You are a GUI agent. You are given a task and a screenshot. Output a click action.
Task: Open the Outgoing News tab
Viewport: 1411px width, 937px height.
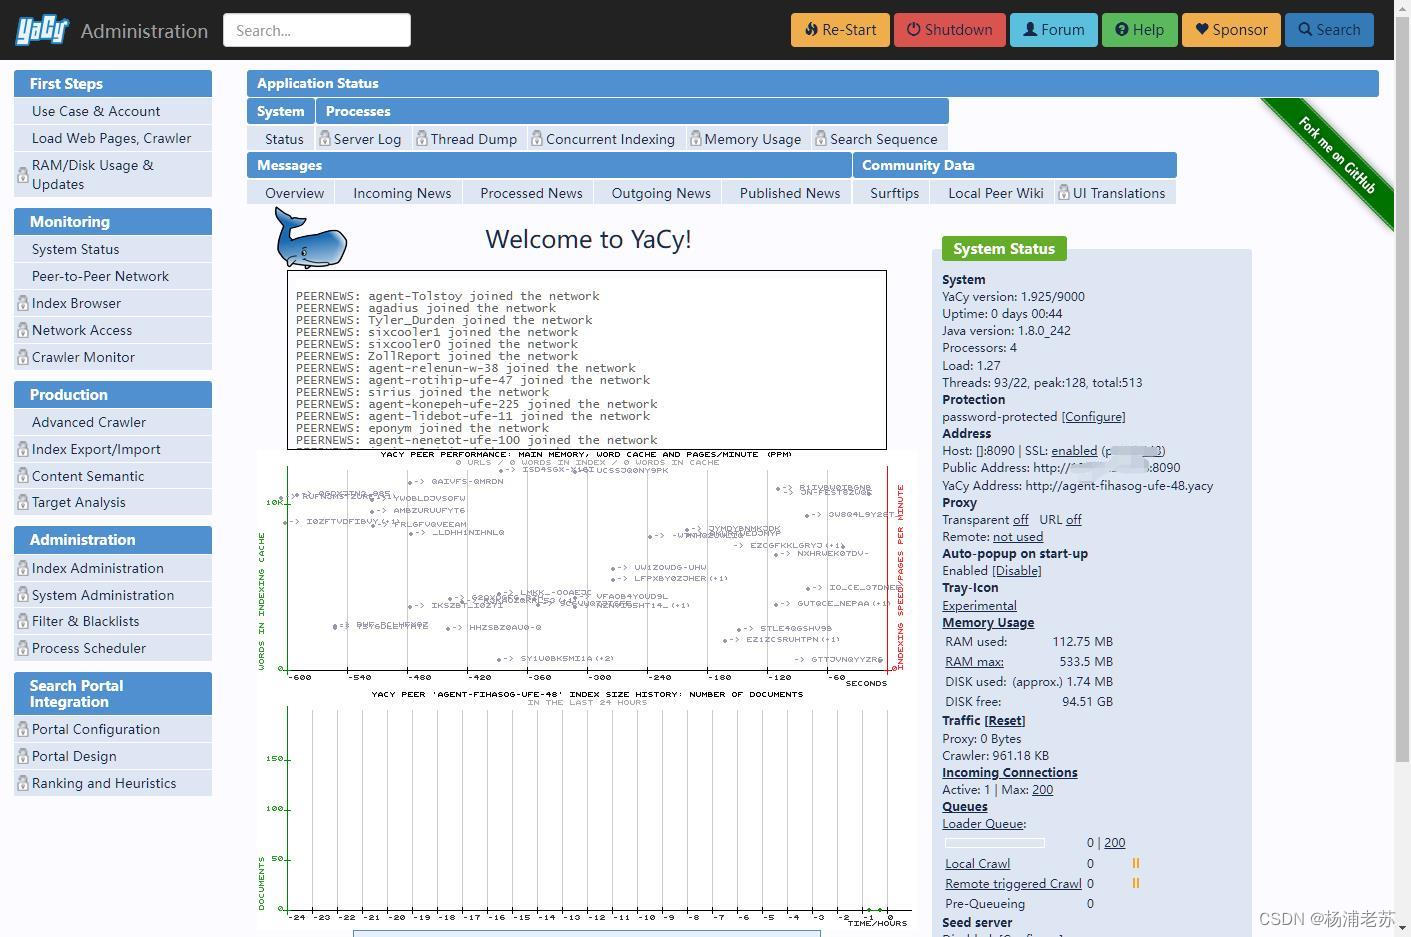pos(661,193)
